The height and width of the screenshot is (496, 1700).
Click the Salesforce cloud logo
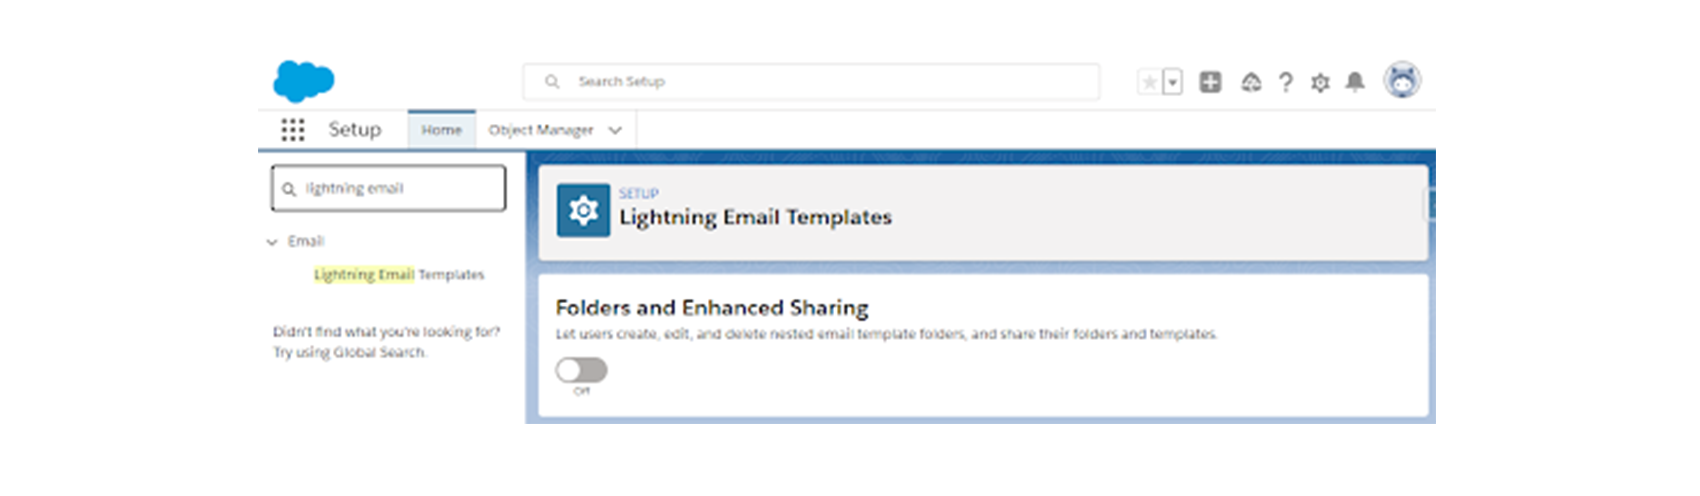(x=303, y=81)
